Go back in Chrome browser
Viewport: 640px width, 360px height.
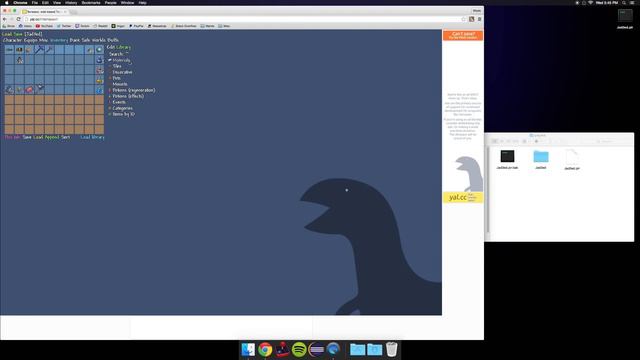4,19
